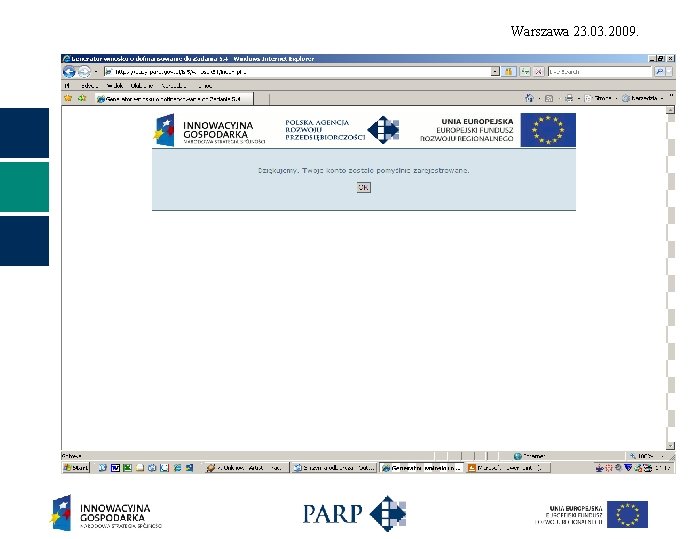This screenshot has height=539, width=700.
Task: Click the Forward navigation arrow
Action: click(x=84, y=71)
